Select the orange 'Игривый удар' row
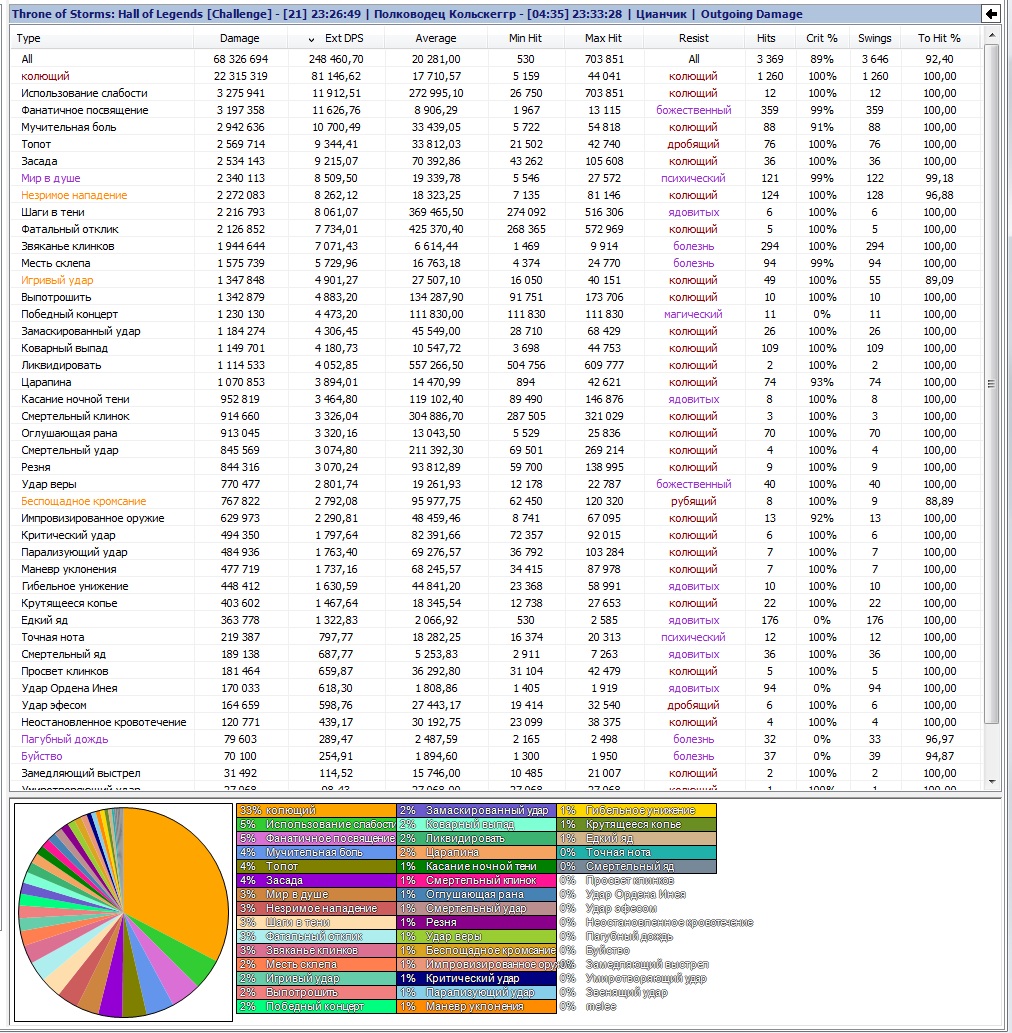Screen dimensions: 1012x1033 pyautogui.click(x=497, y=281)
